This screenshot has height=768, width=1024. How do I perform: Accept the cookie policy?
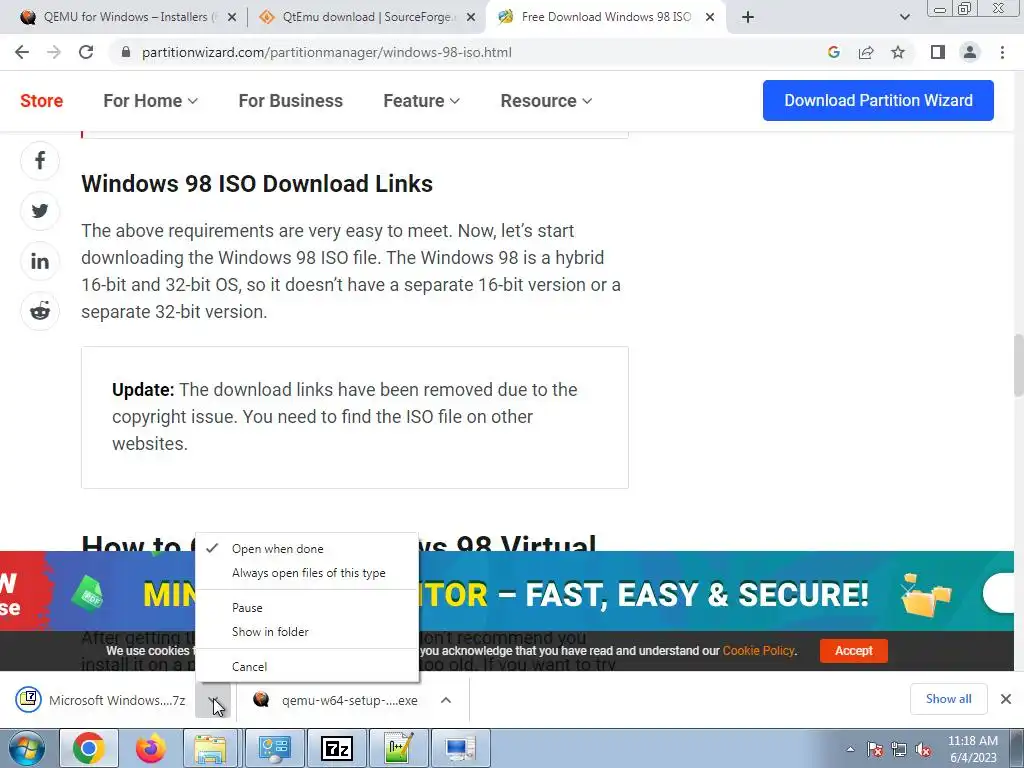(x=854, y=650)
